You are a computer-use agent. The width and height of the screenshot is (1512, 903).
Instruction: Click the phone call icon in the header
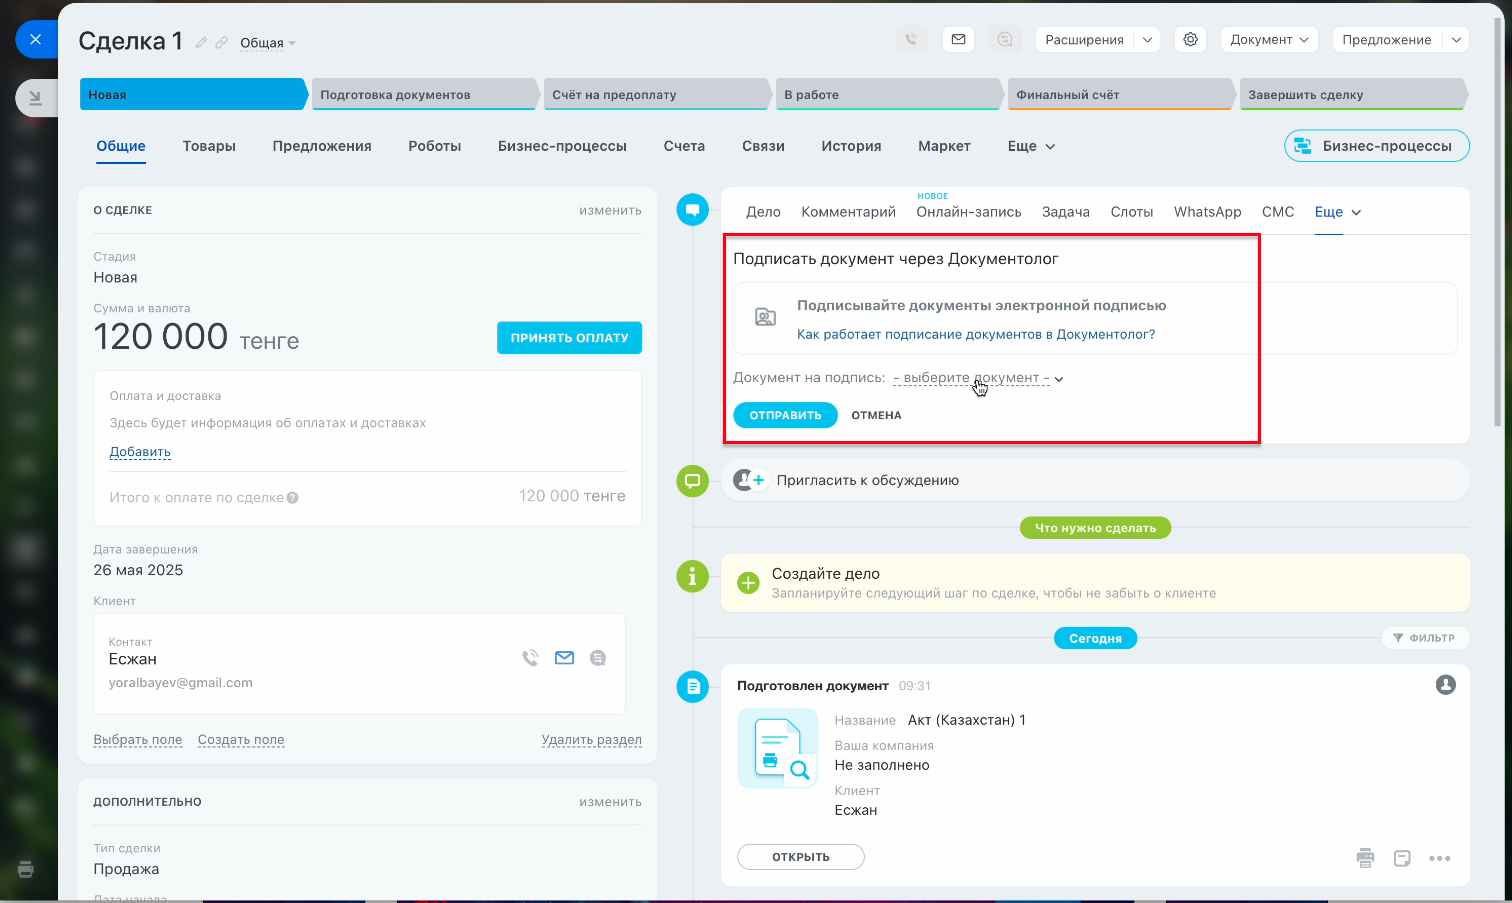pyautogui.click(x=911, y=40)
